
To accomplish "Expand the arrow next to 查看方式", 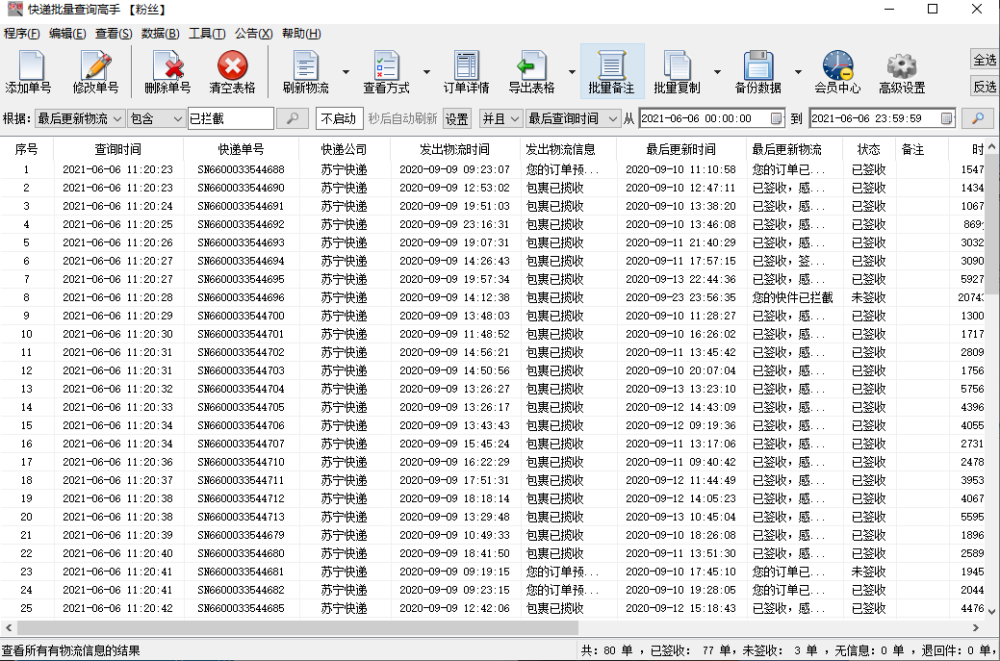I will [x=426, y=71].
